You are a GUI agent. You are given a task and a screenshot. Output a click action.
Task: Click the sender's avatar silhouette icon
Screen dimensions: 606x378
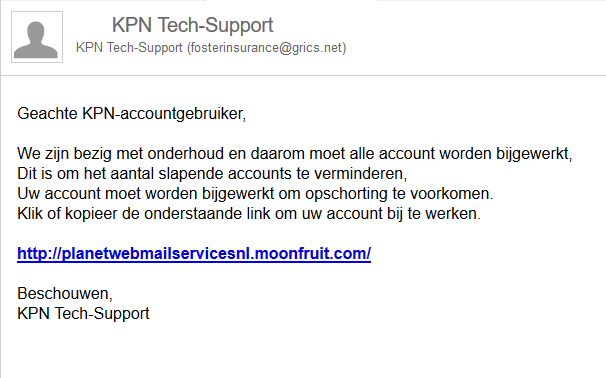(37, 37)
